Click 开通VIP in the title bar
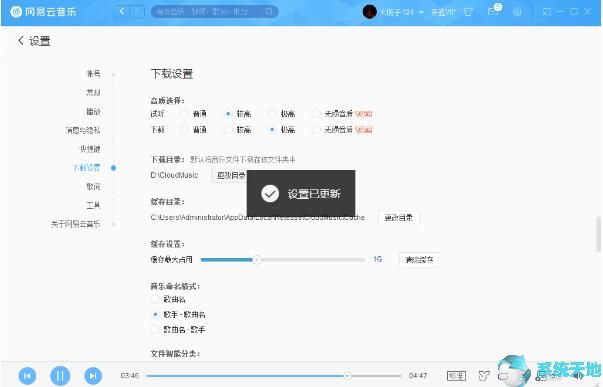This screenshot has height=387, width=603. coord(443,12)
